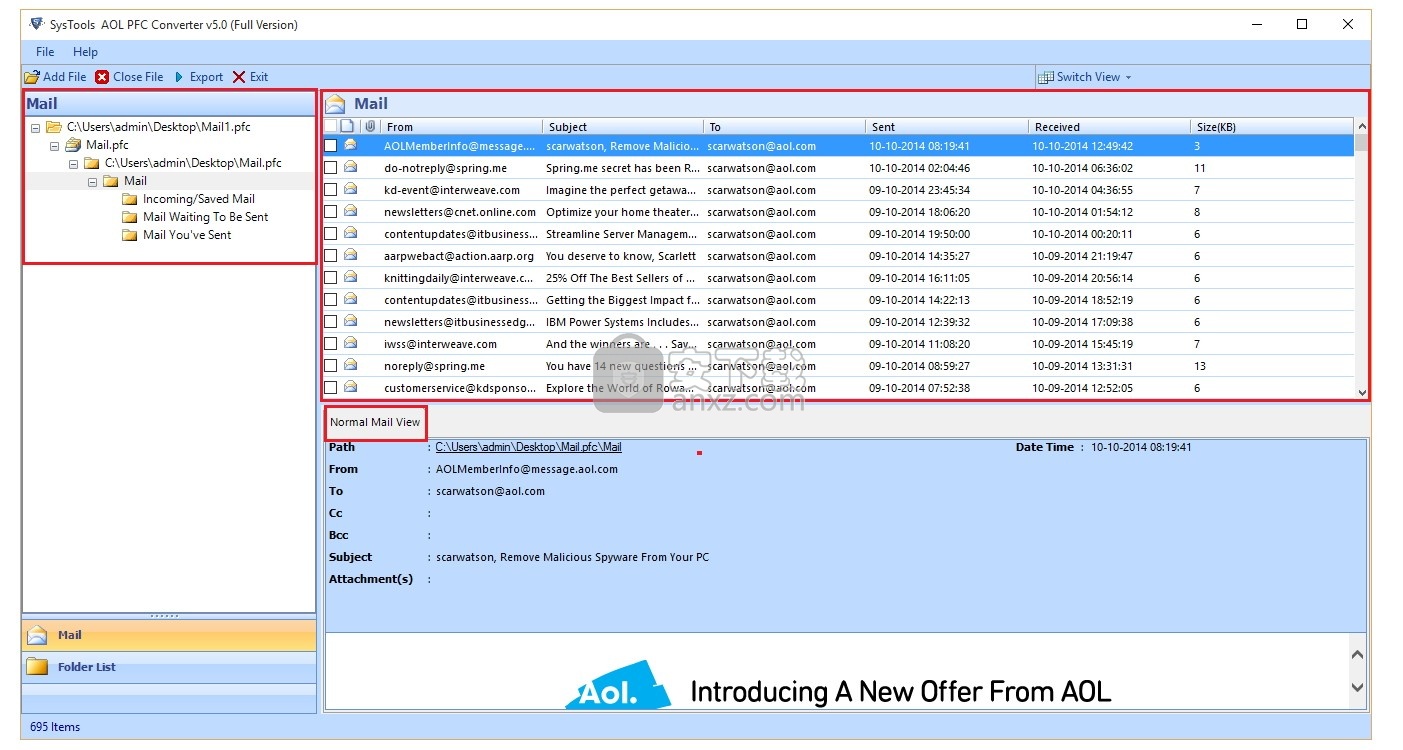Open the Help menu
The width and height of the screenshot is (1403, 750).
pyautogui.click(x=86, y=52)
